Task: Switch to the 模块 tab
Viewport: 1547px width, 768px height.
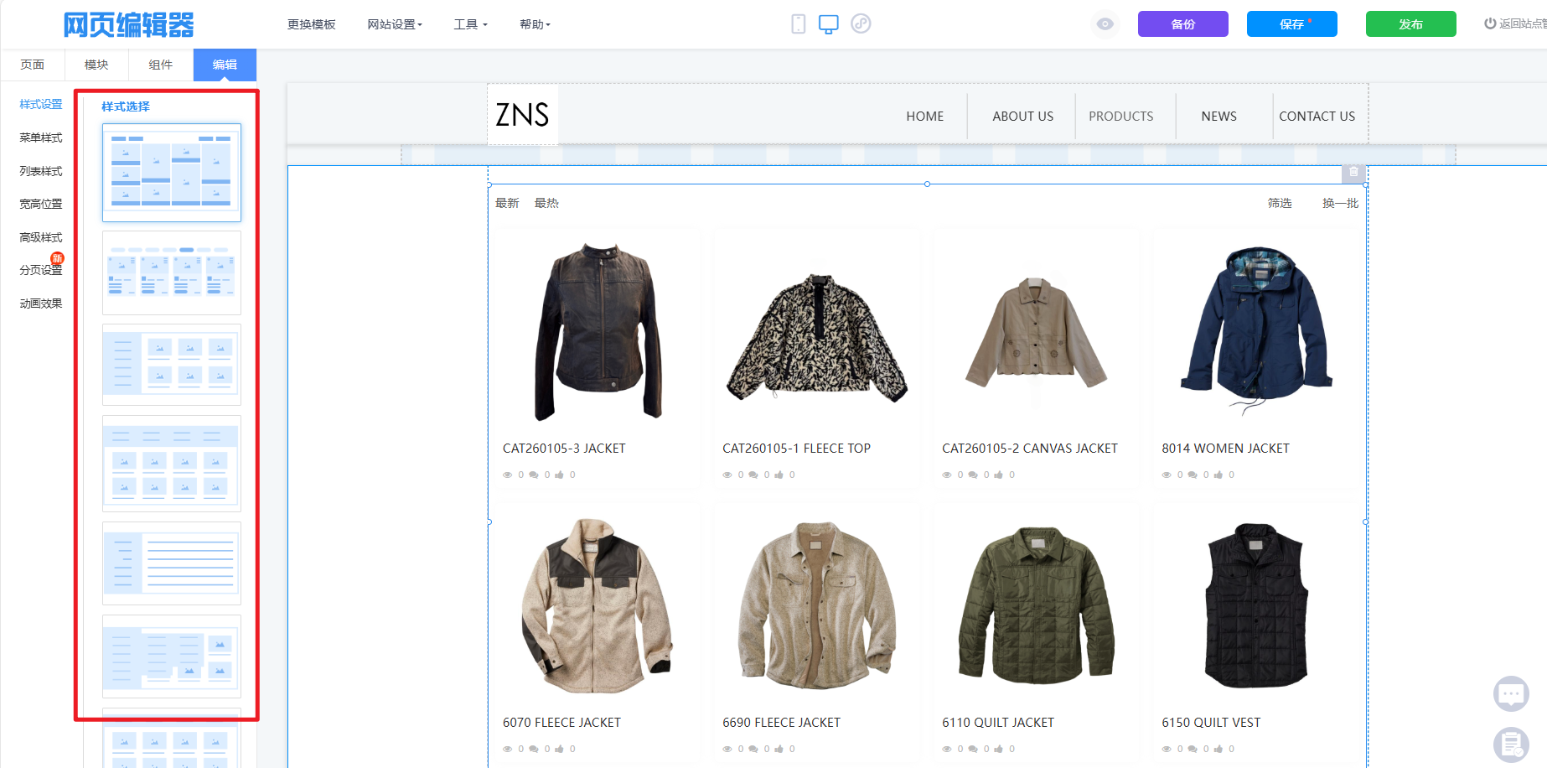Action: [97, 65]
